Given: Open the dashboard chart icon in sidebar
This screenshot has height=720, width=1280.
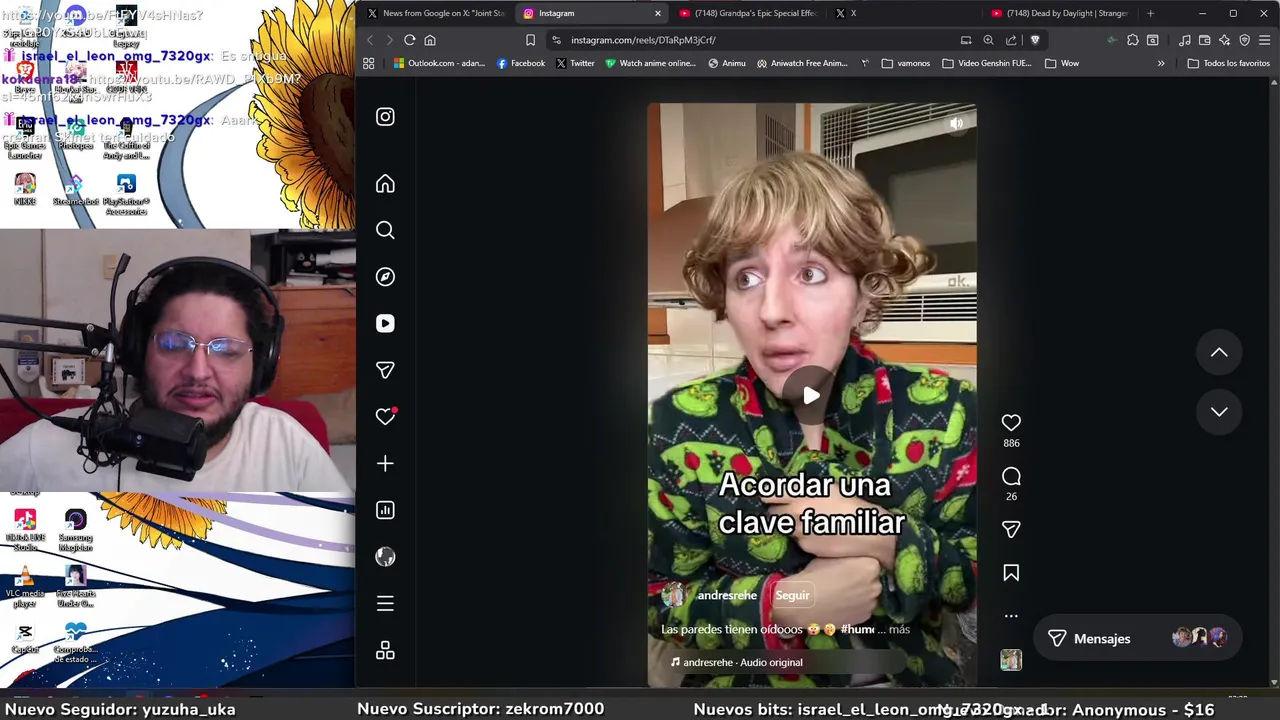Looking at the screenshot, I should (x=385, y=510).
